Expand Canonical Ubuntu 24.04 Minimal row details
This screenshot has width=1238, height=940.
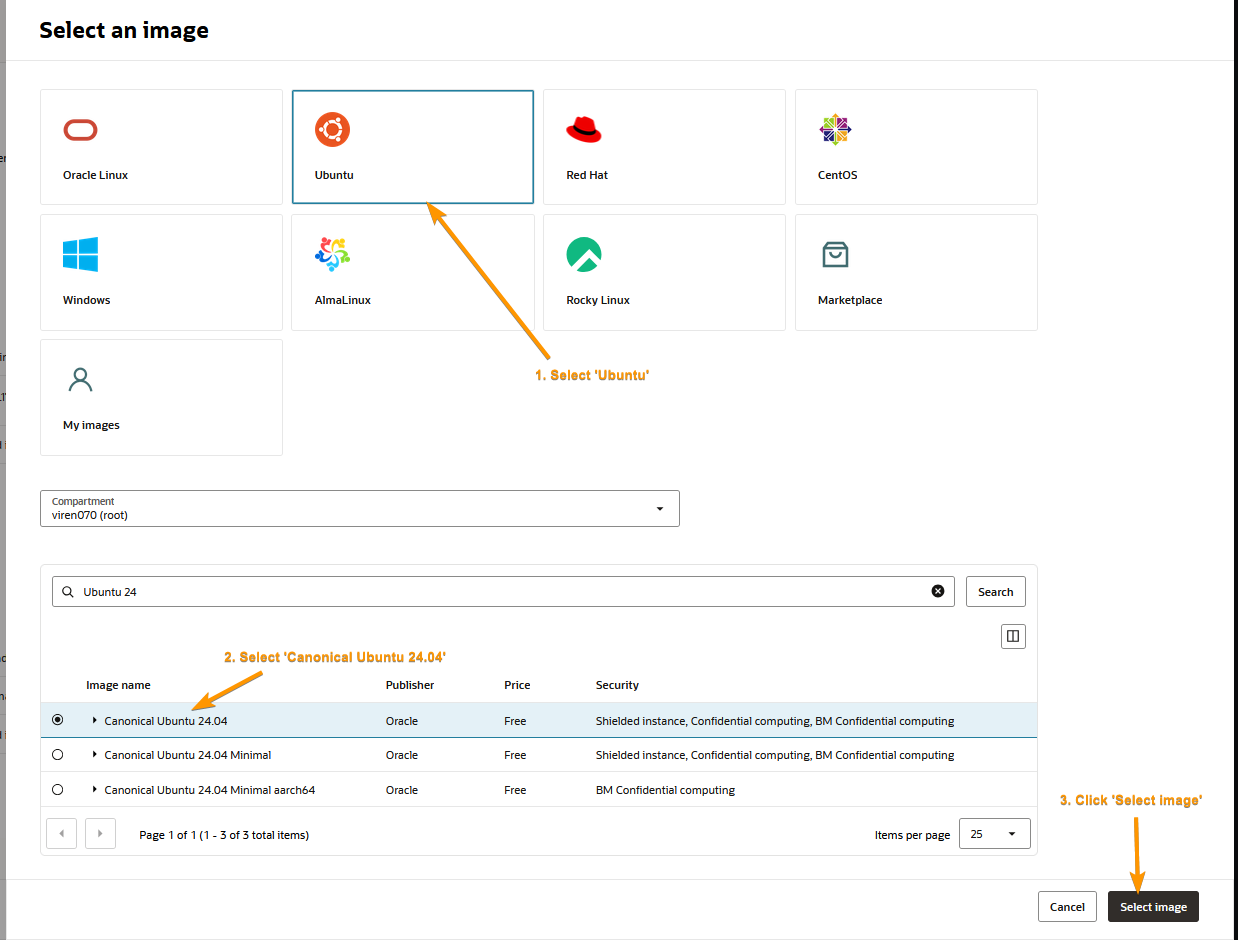pos(95,755)
